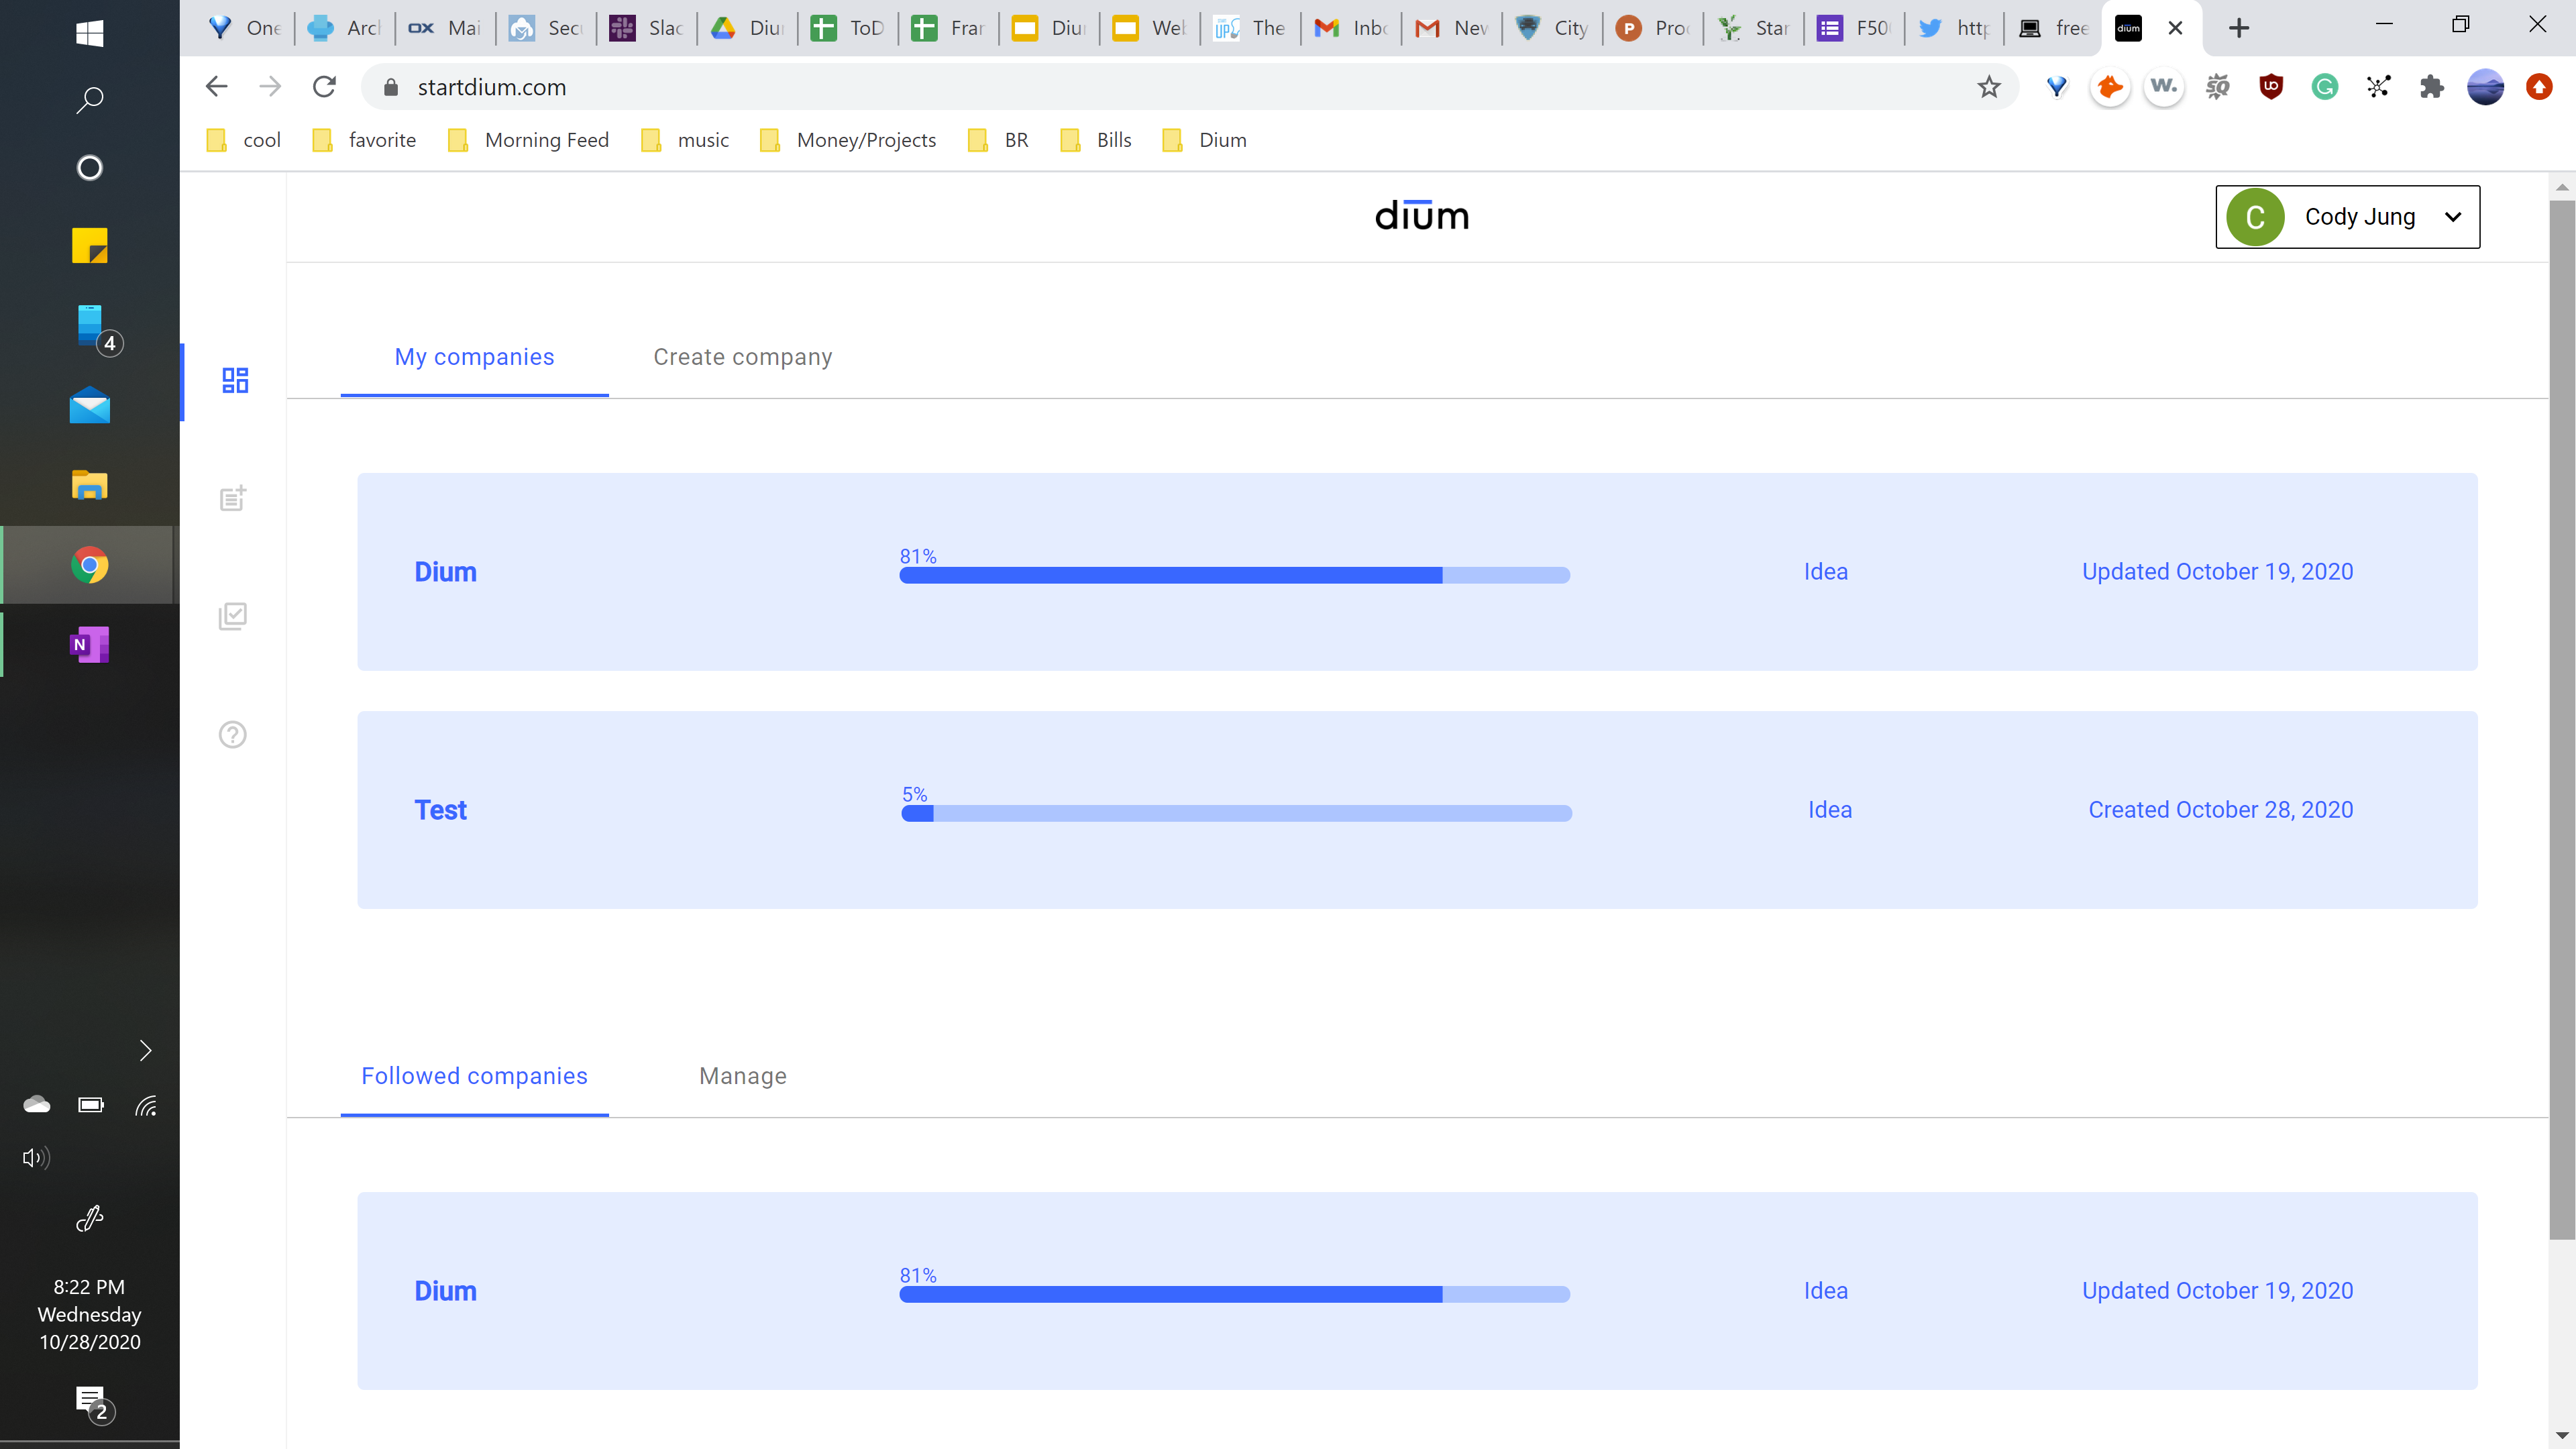
Task: Click the uBlock Origin extension icon
Action: (x=2271, y=87)
